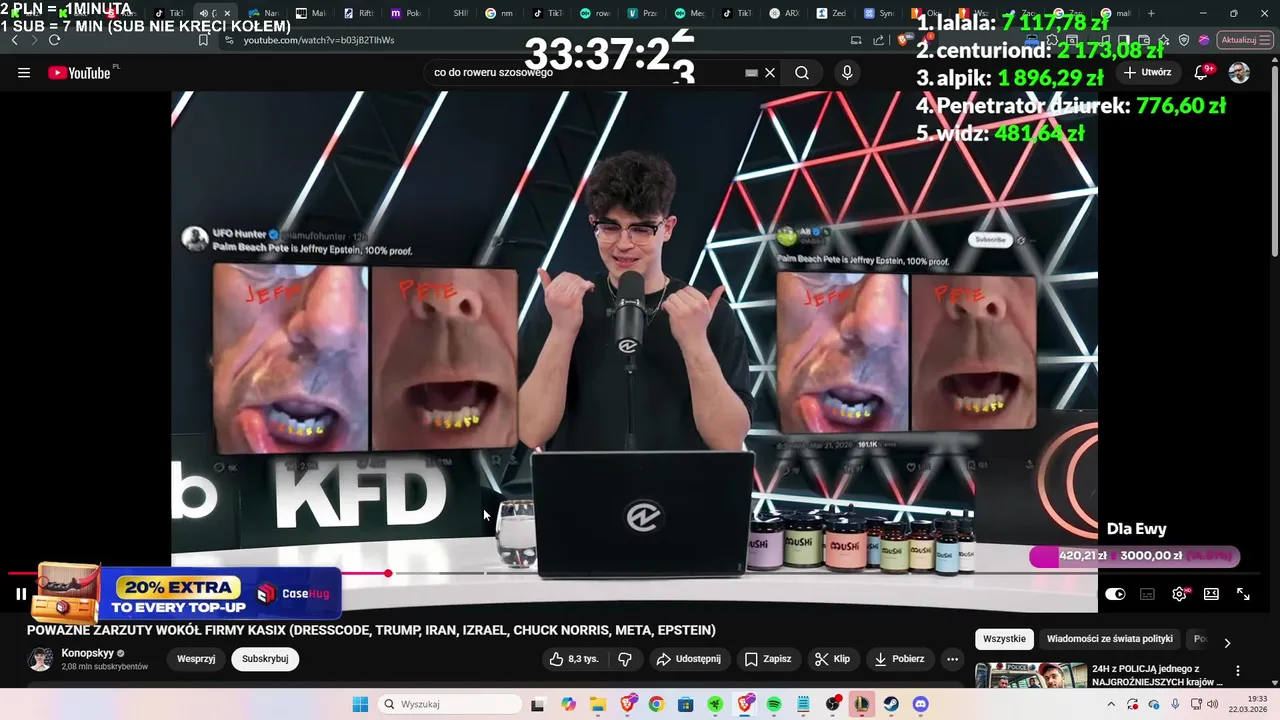Open Konopskyy channel avatar
1280x720 pixels.
[41, 659]
